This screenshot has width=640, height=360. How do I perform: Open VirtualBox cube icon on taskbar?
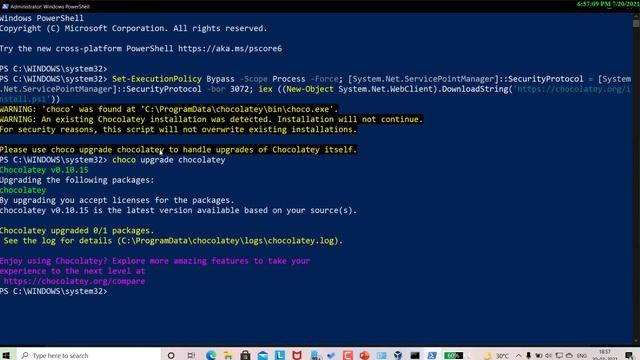tap(398, 355)
